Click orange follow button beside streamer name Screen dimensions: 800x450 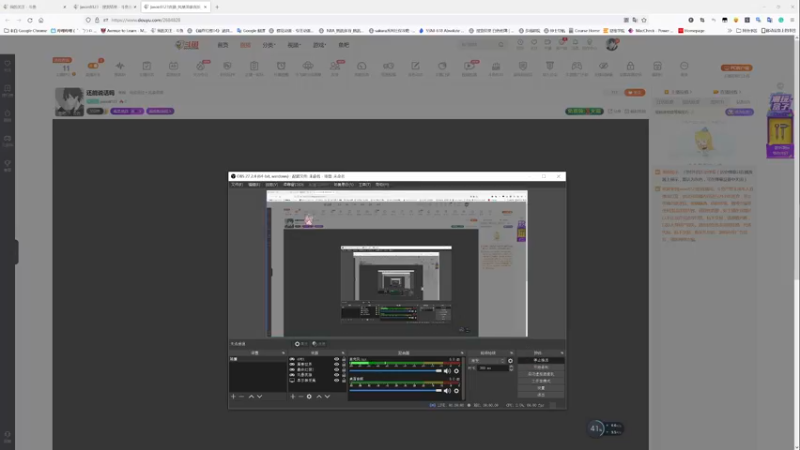pyautogui.click(x=635, y=92)
